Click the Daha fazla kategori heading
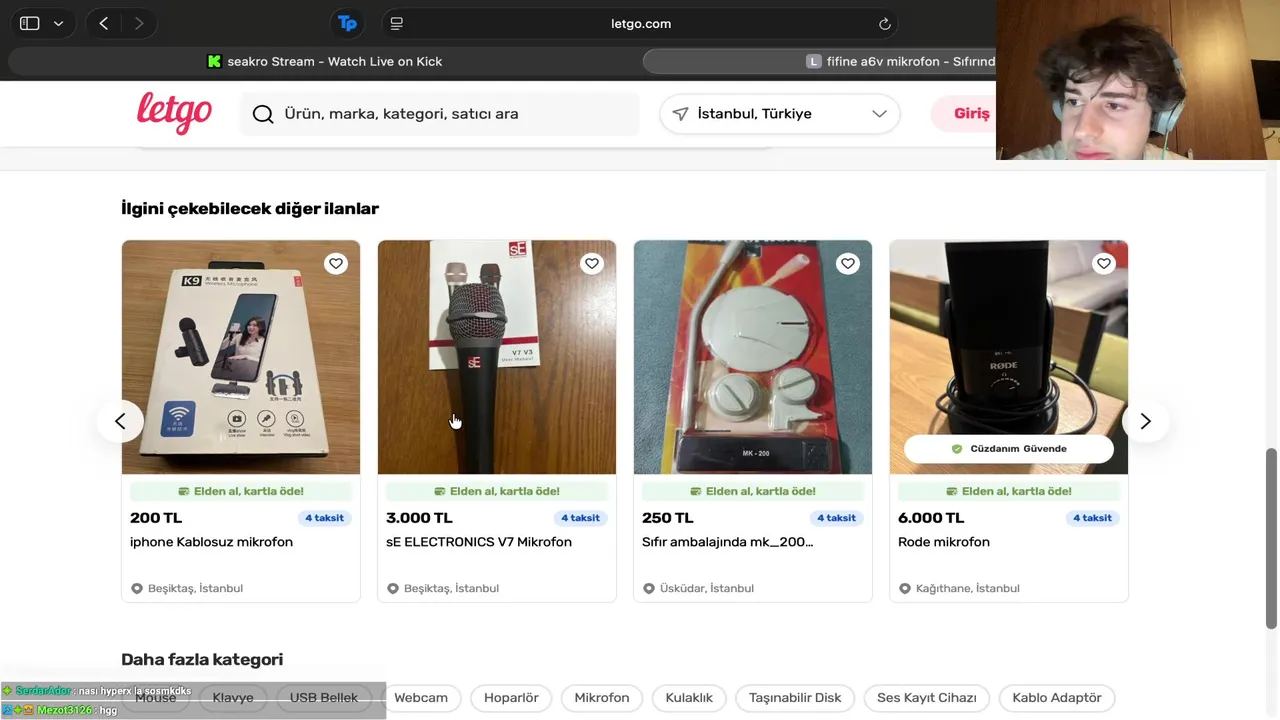The height and width of the screenshot is (720, 1280). 202,659
